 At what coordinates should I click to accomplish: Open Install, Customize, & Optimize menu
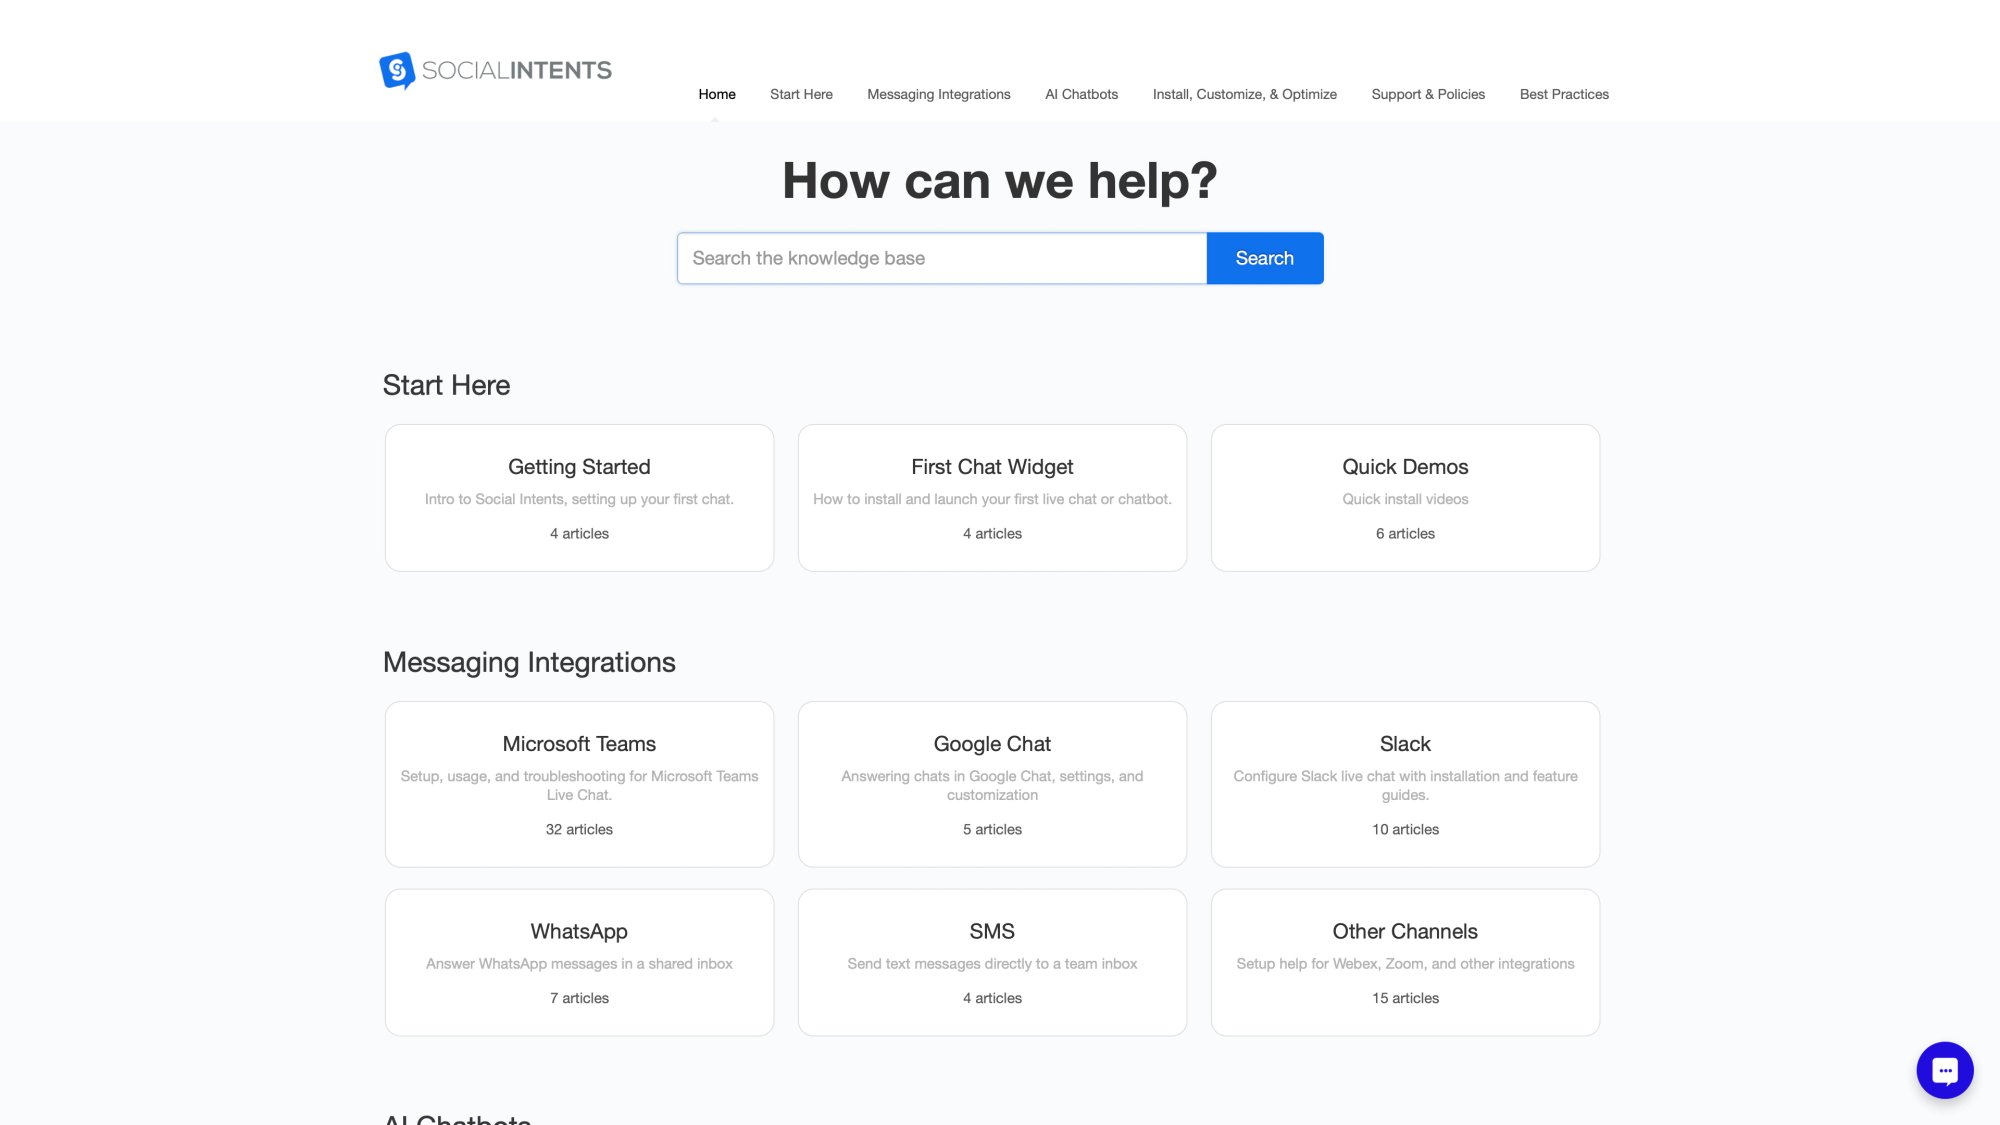click(1243, 94)
